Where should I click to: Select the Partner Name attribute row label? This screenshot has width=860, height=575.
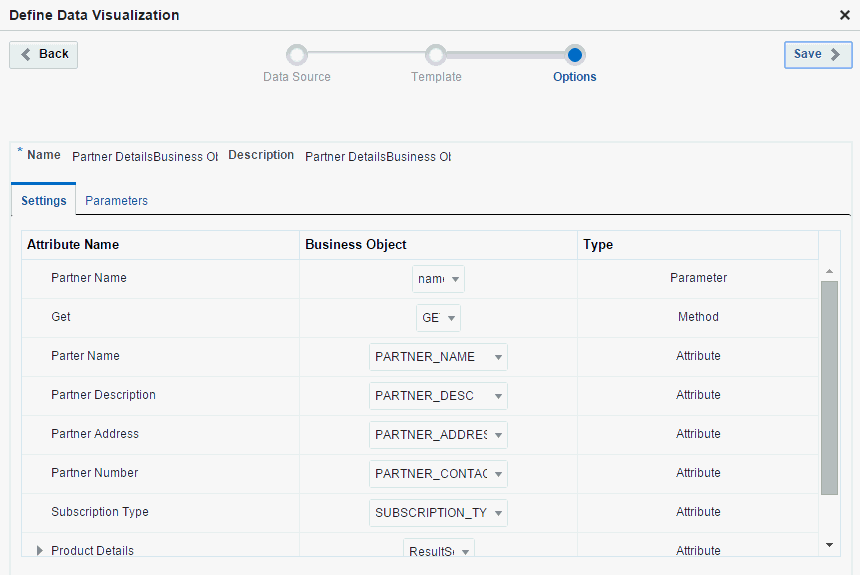tap(89, 278)
